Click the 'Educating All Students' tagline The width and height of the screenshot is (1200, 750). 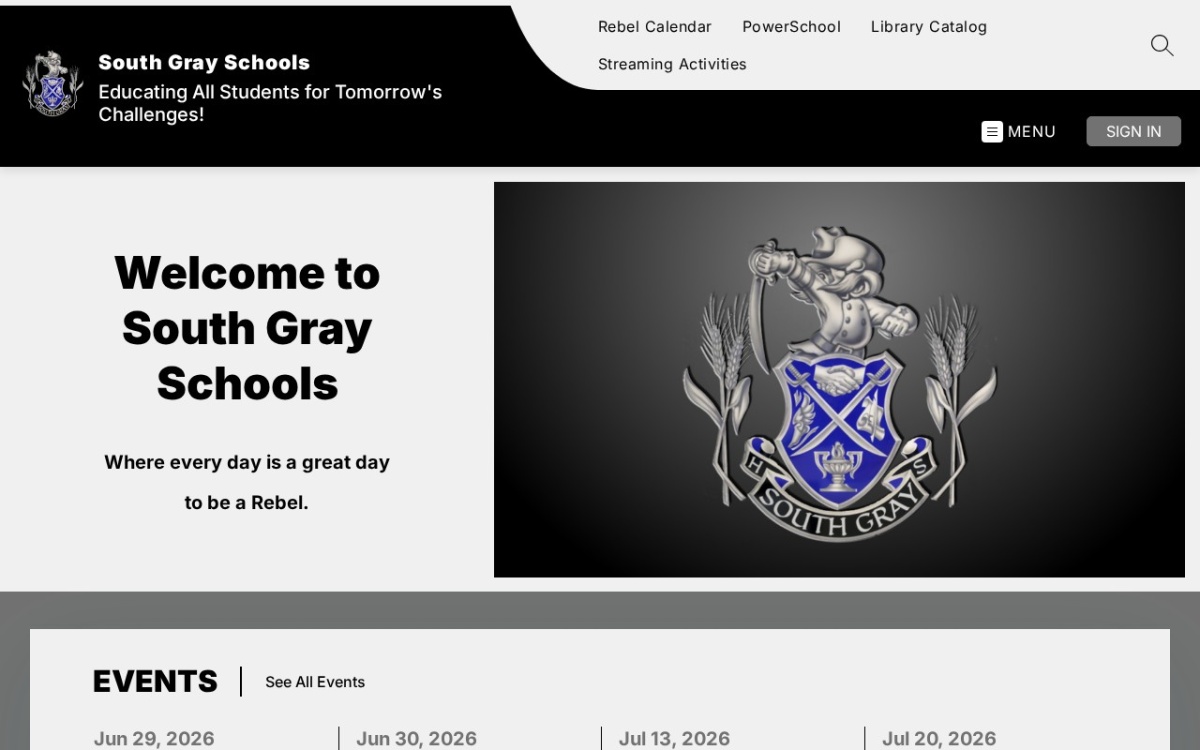click(x=270, y=103)
